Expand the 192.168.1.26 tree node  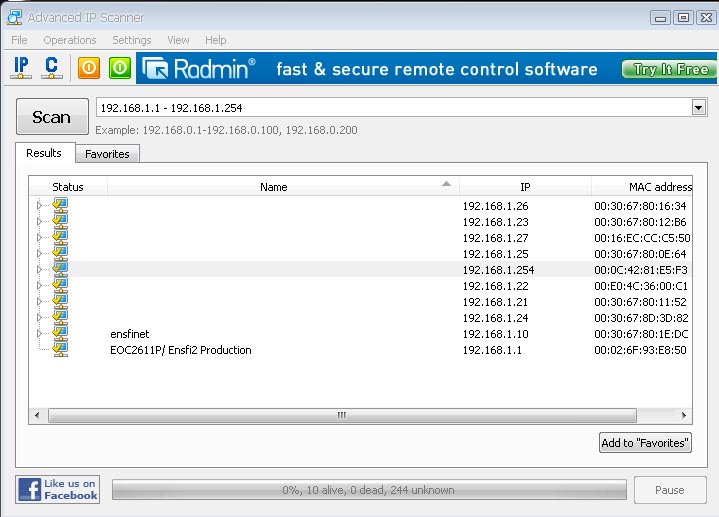click(x=39, y=206)
